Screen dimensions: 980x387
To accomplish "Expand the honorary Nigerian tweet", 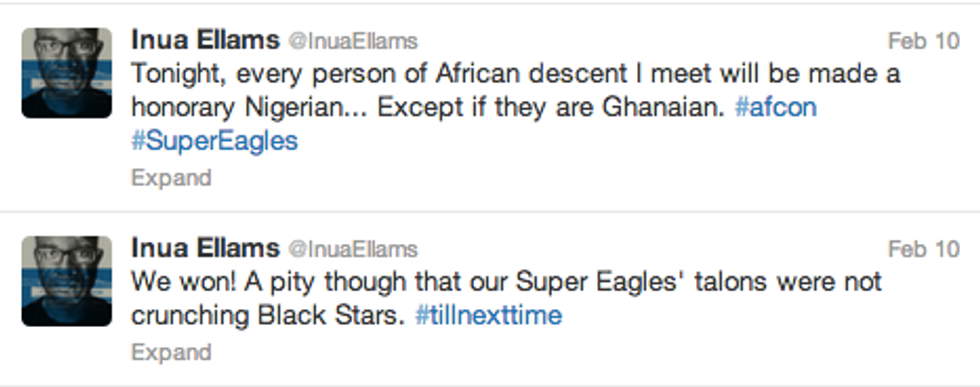I will (171, 178).
